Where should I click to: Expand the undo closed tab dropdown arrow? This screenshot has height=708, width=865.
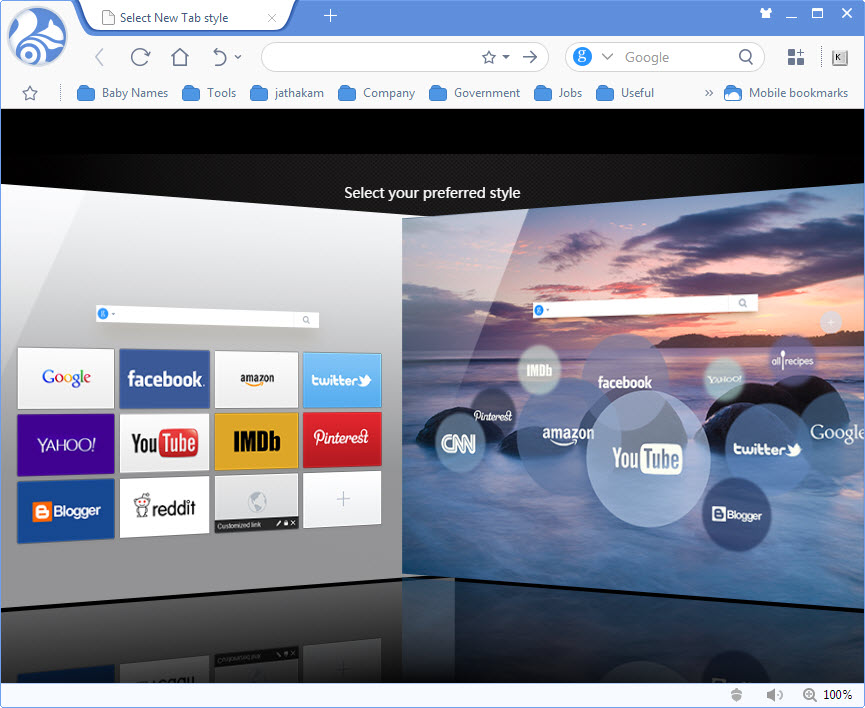pos(238,56)
